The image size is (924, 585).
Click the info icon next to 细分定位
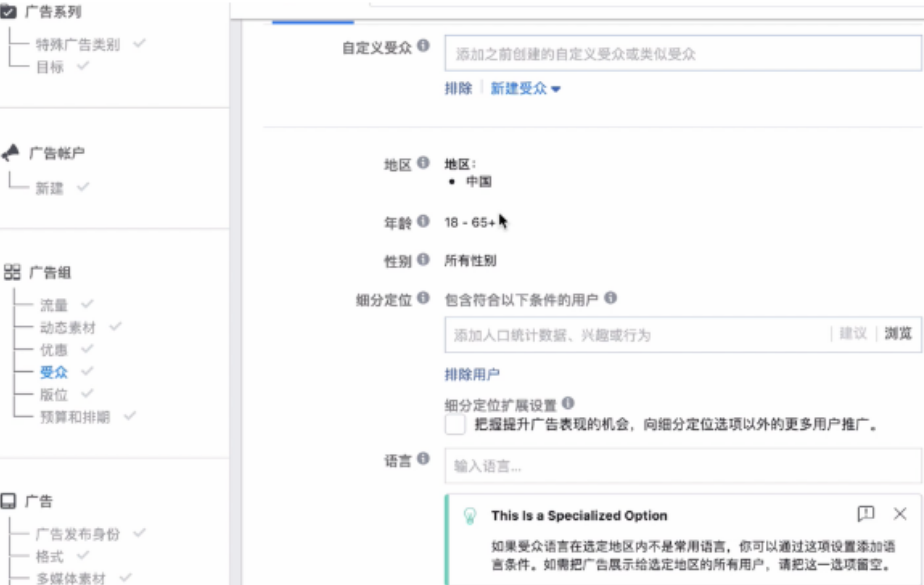(423, 298)
